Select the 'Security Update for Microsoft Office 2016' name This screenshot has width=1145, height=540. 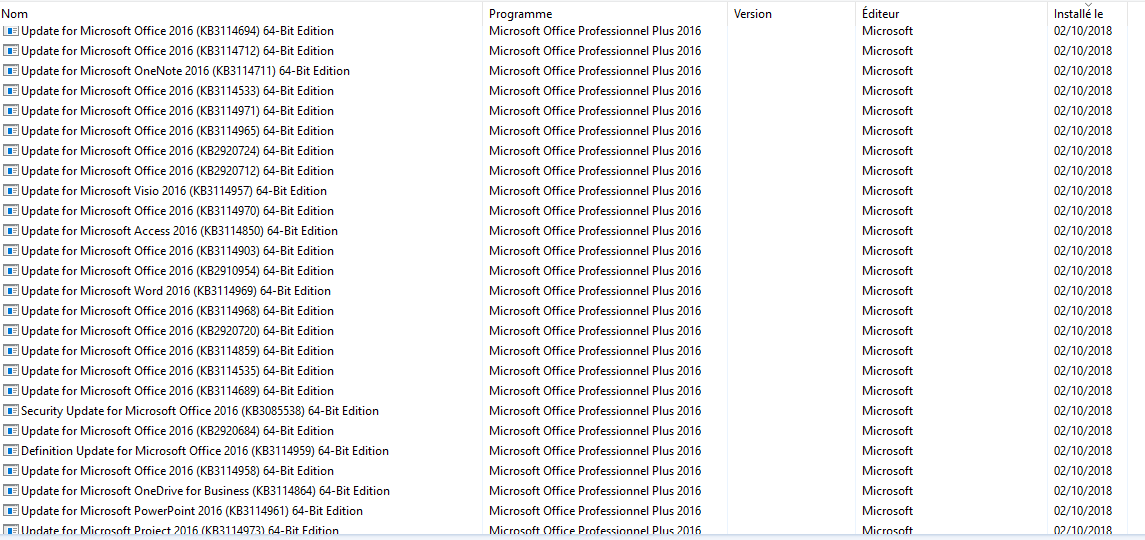click(200, 410)
